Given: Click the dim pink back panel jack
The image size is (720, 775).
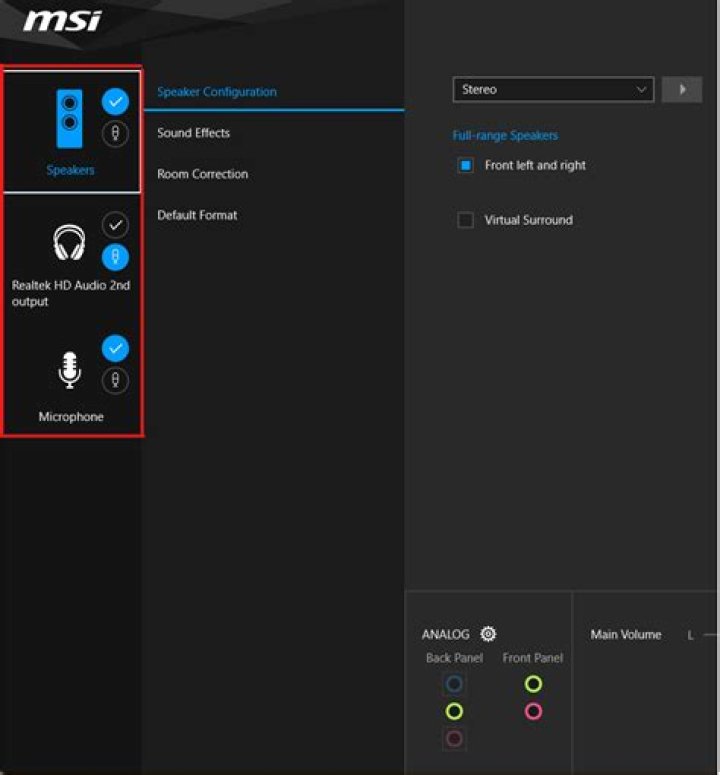Looking at the screenshot, I should (x=454, y=739).
